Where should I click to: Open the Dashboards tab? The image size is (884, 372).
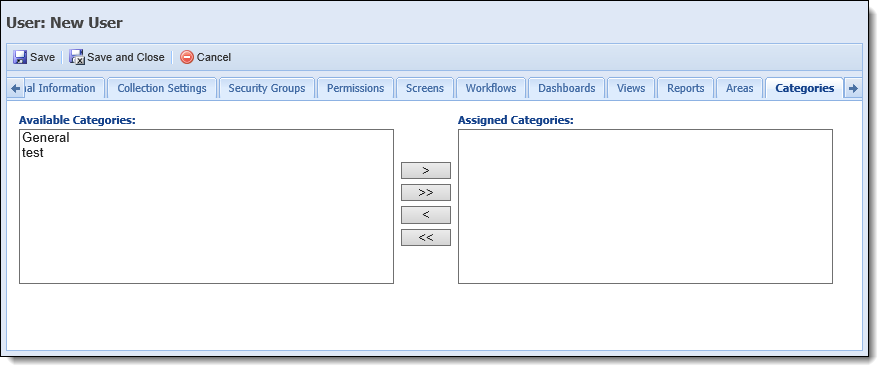pyautogui.click(x=567, y=88)
